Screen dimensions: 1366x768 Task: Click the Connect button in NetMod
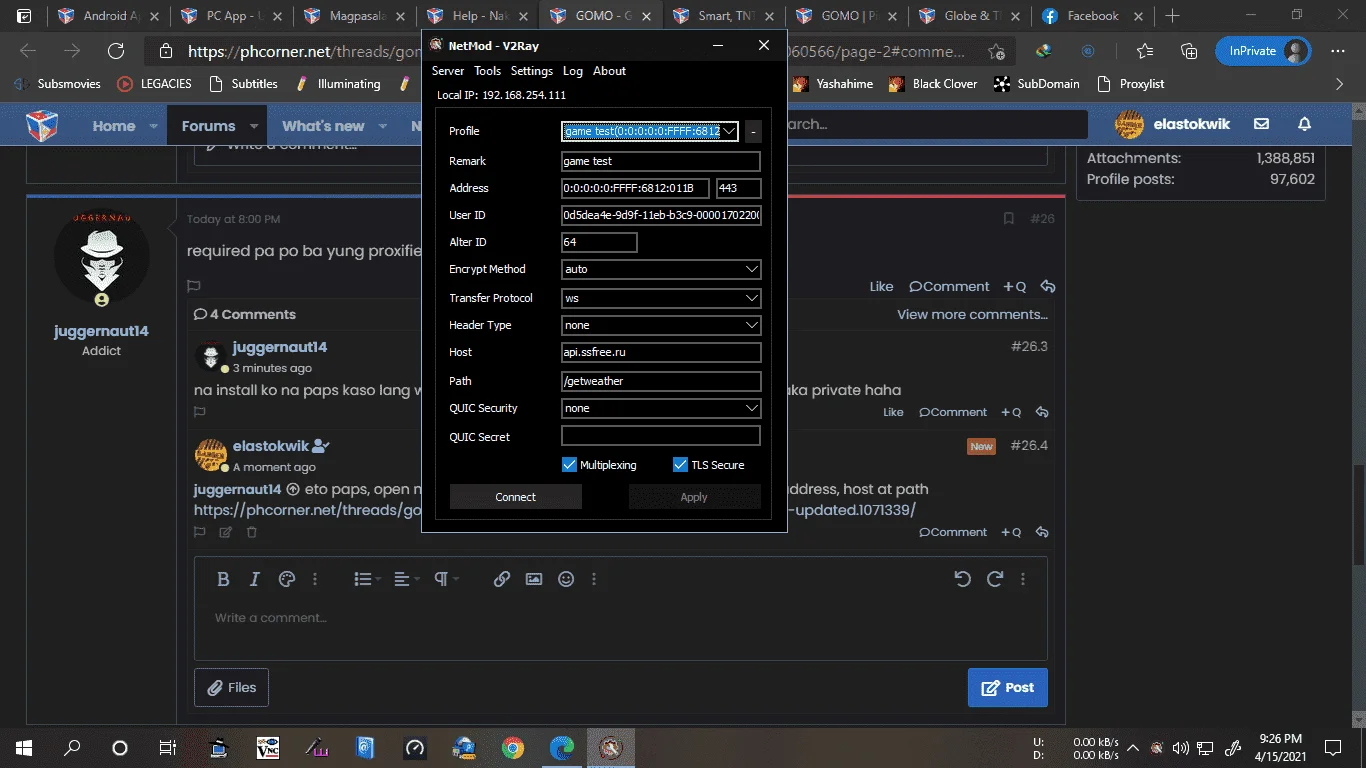[x=516, y=497]
